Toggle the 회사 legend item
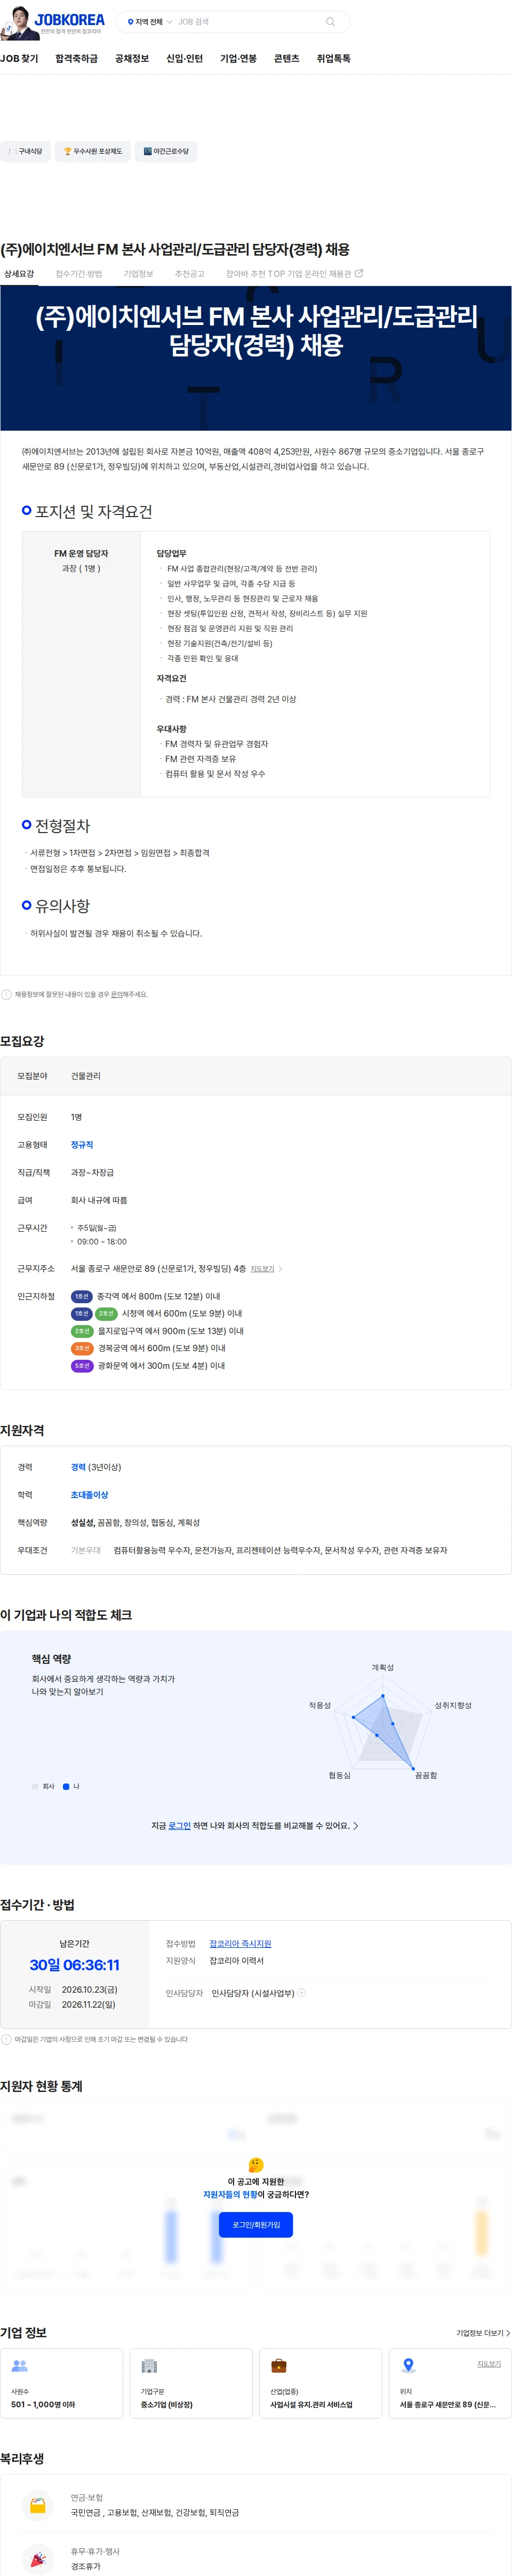 (x=43, y=1786)
